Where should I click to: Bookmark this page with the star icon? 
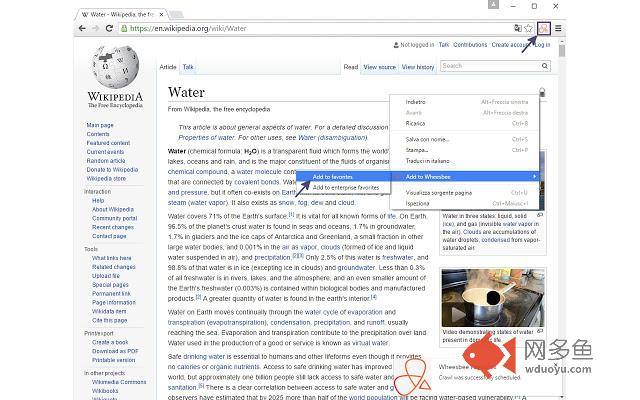[x=529, y=29]
